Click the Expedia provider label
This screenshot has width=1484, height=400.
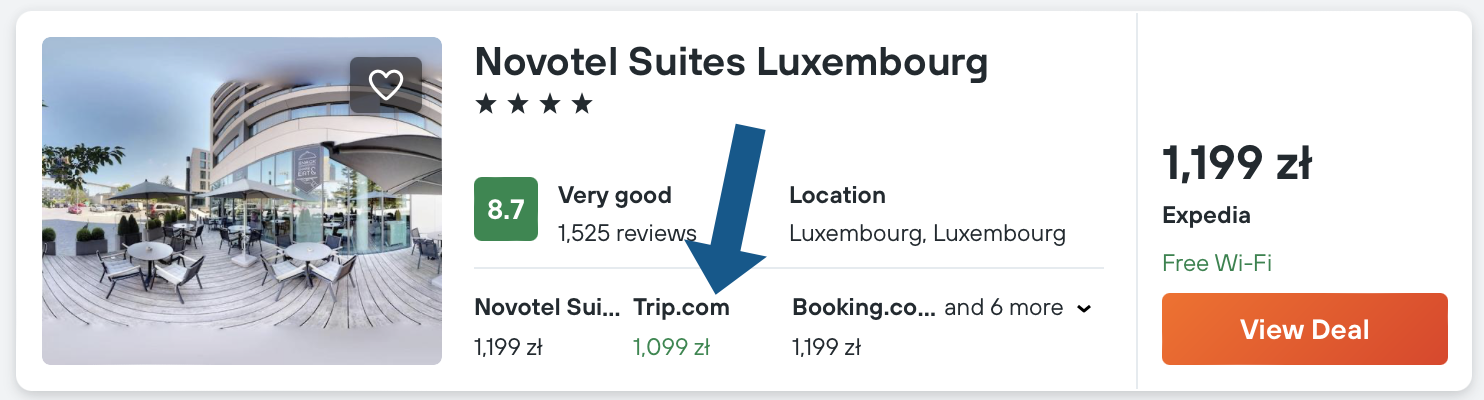tap(1206, 216)
